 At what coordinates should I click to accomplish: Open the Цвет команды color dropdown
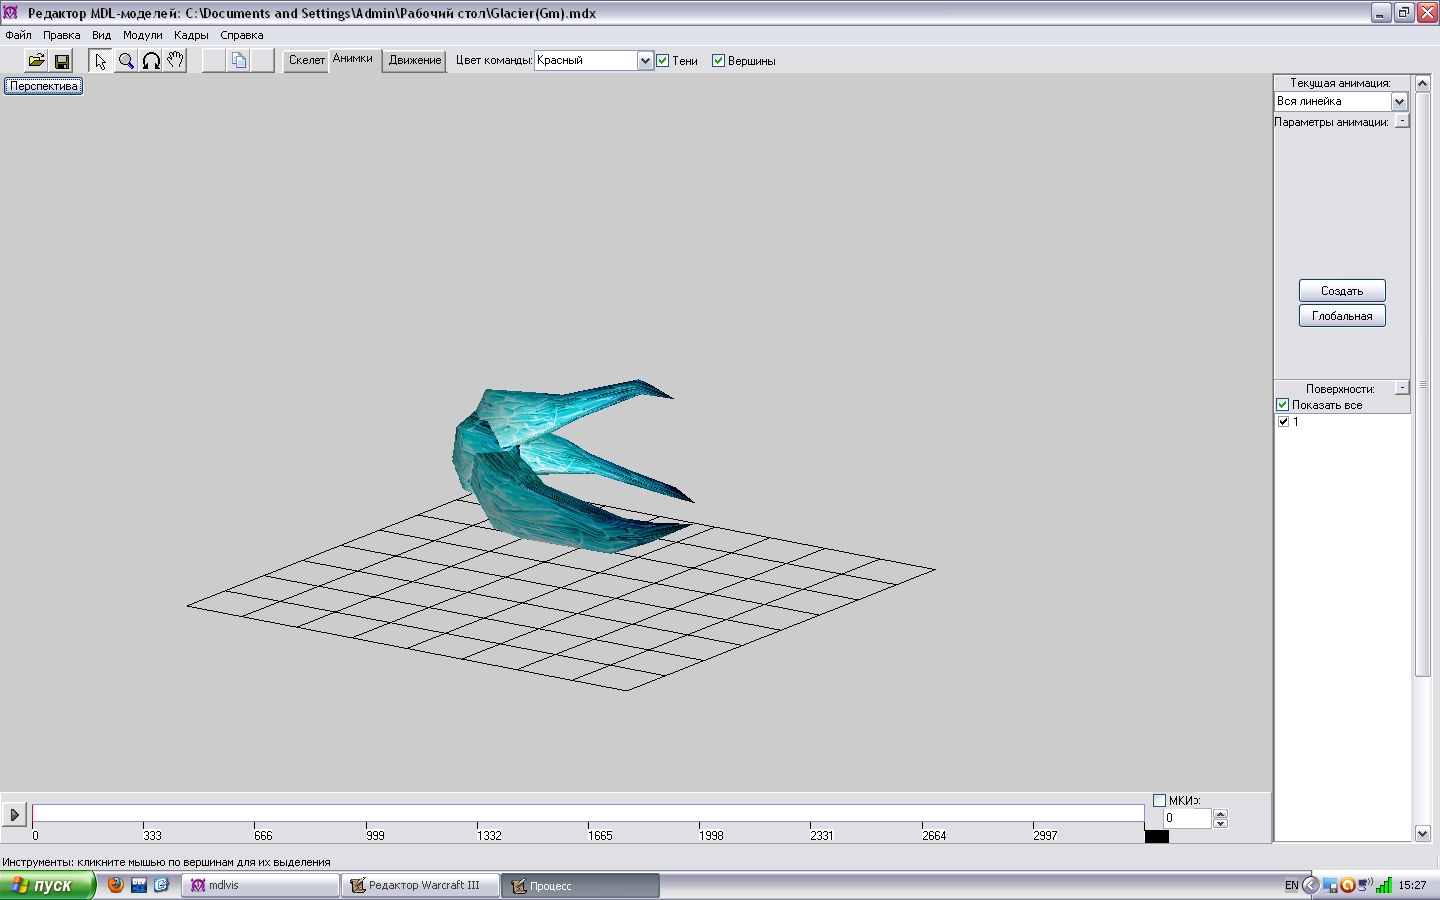click(645, 61)
